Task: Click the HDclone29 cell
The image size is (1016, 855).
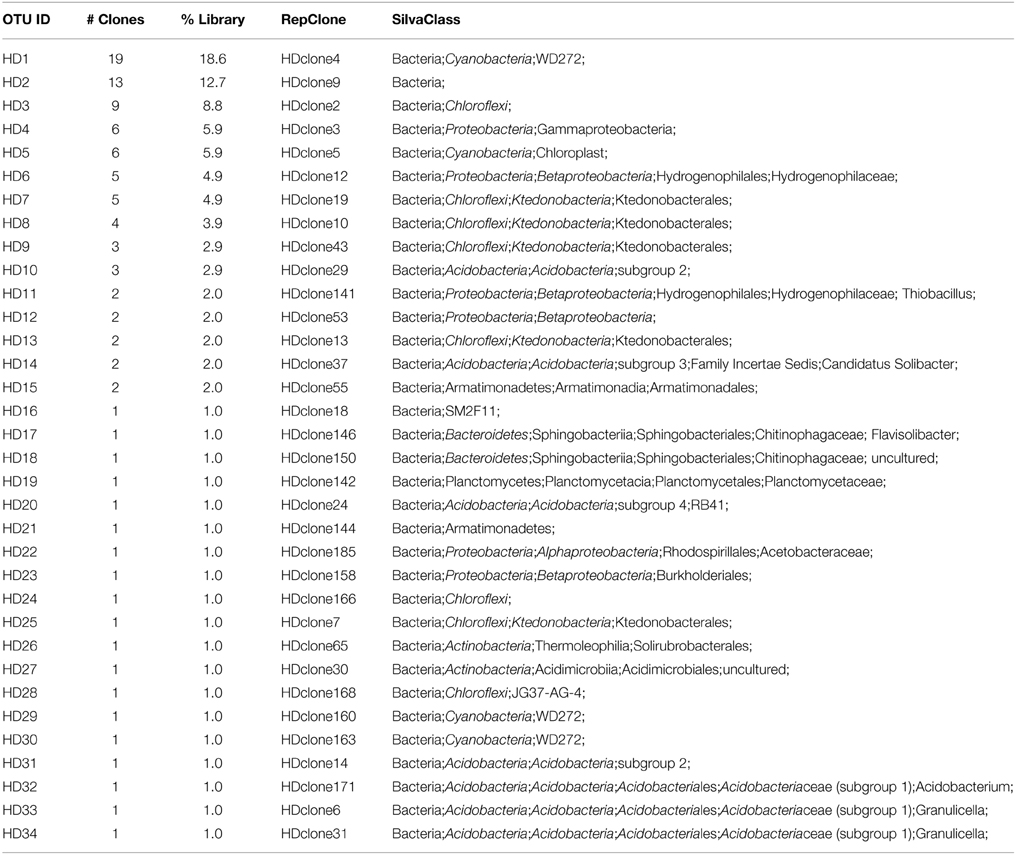Action: click(x=314, y=270)
